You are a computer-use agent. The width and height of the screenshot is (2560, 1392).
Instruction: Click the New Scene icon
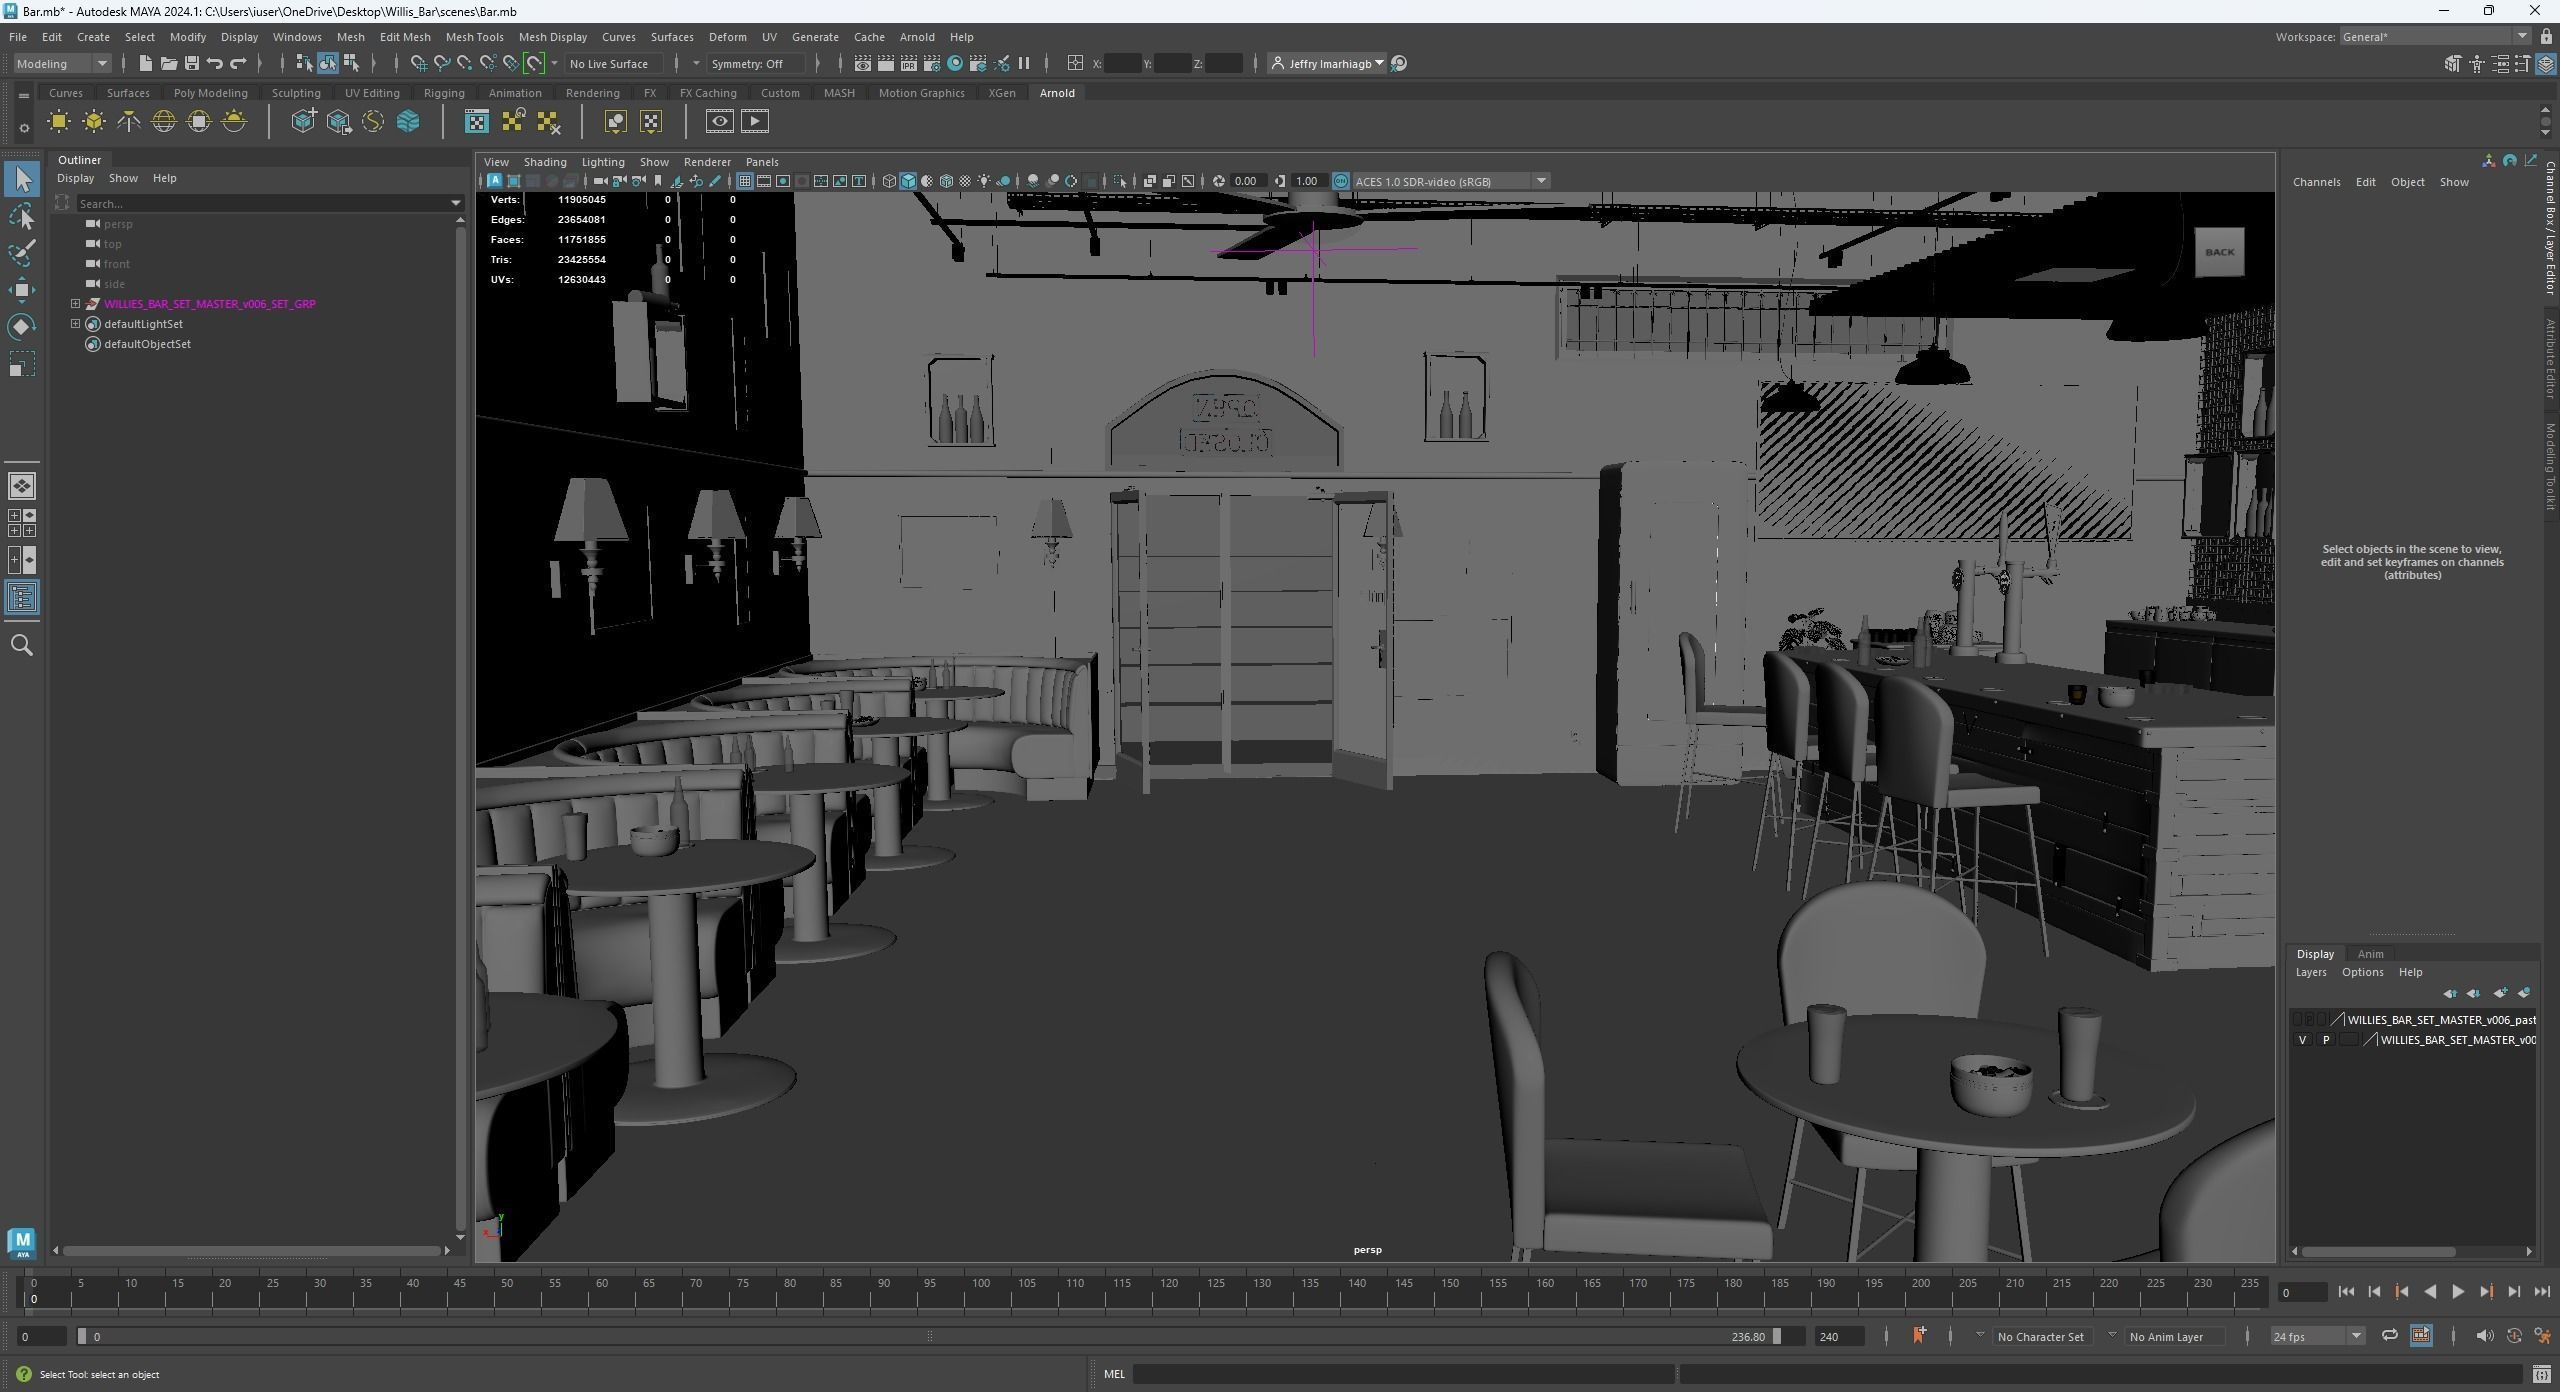coord(145,63)
